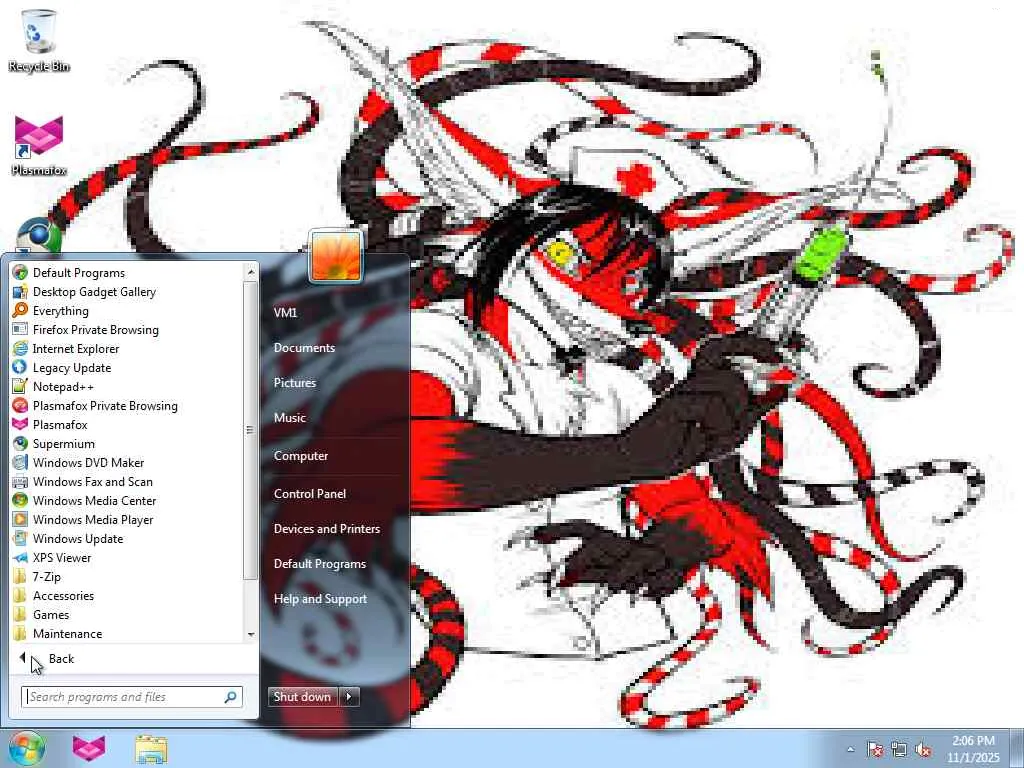Select Plasmafox desktop shortcut
Screen dimensions: 1024x768
click(x=39, y=144)
